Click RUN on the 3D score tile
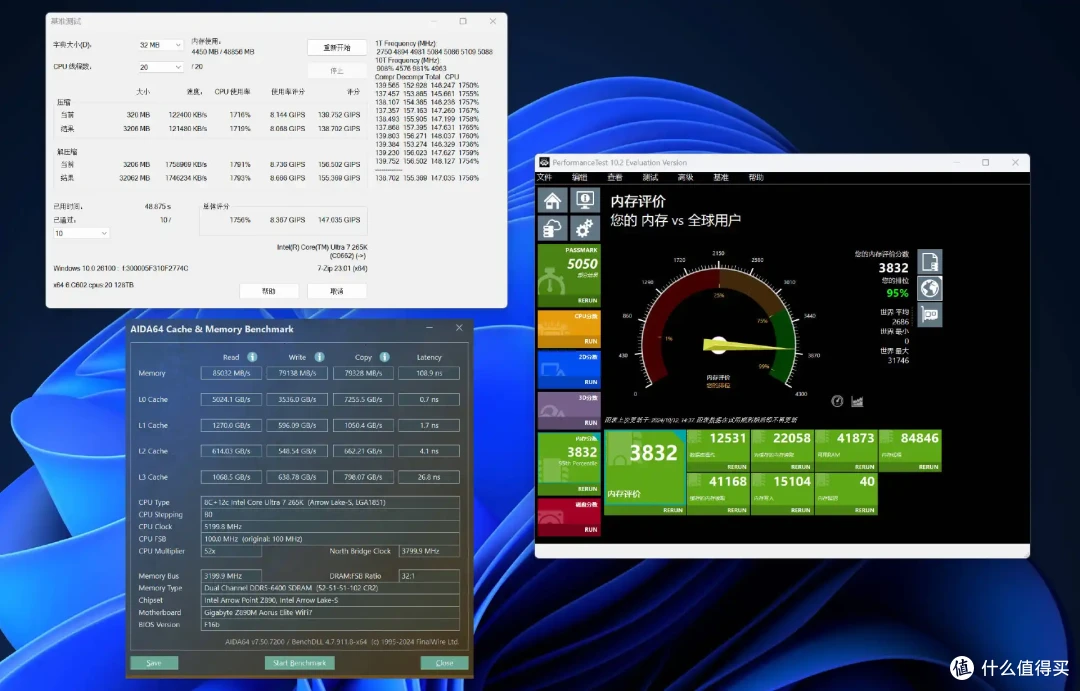The width and height of the screenshot is (1080, 691). pyautogui.click(x=591, y=422)
